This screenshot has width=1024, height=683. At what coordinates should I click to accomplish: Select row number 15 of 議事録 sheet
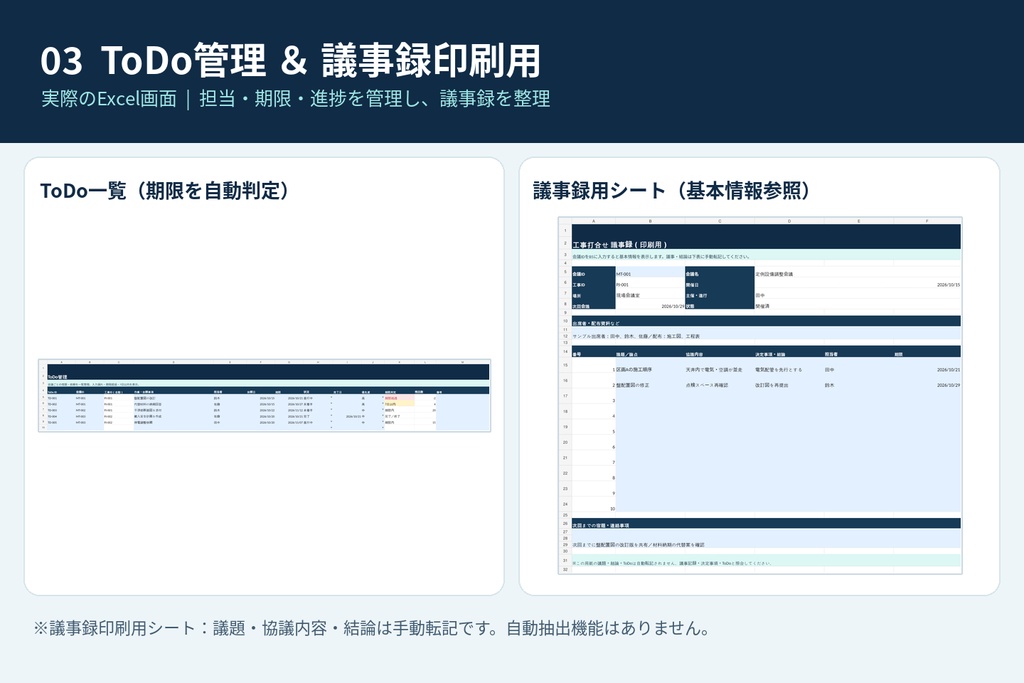[x=566, y=366]
